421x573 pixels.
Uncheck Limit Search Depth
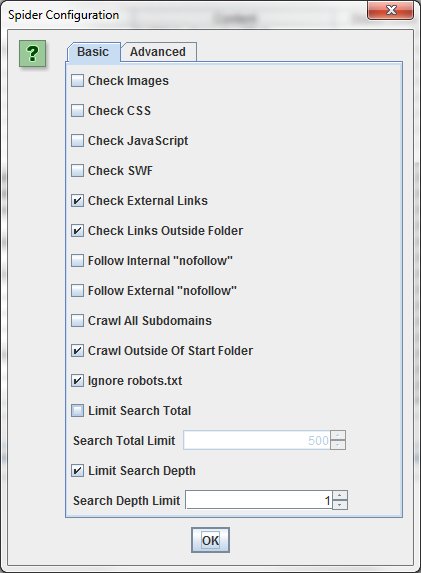[x=77, y=470]
